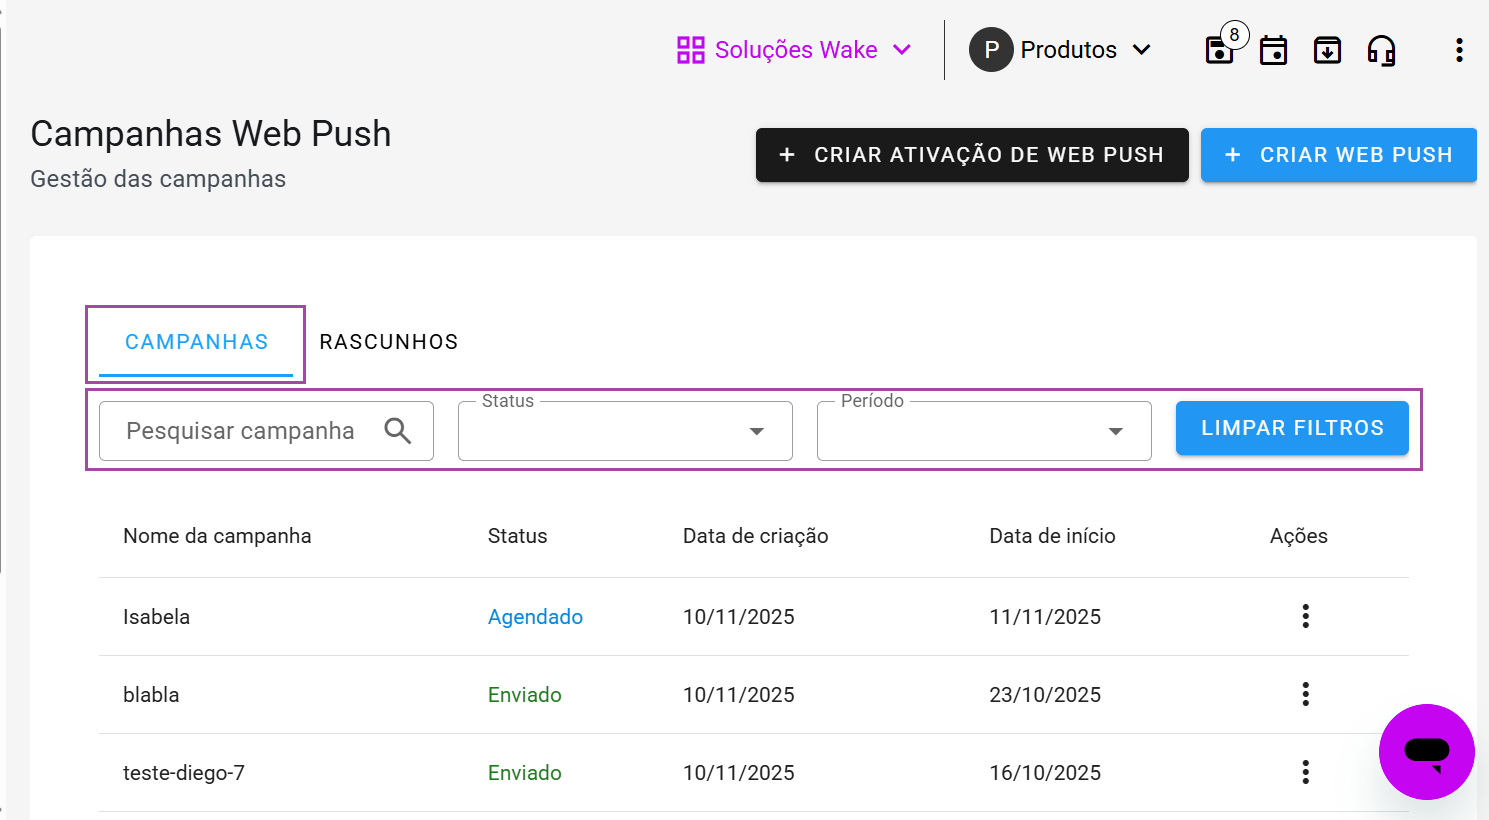Click inside the Pesquisar campanha field

point(240,430)
